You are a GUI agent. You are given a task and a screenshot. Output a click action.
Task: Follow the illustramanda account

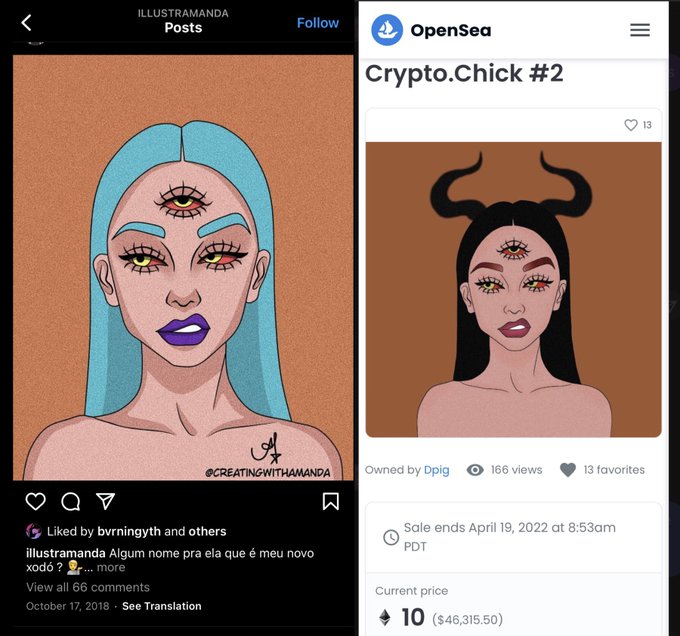[x=318, y=23]
